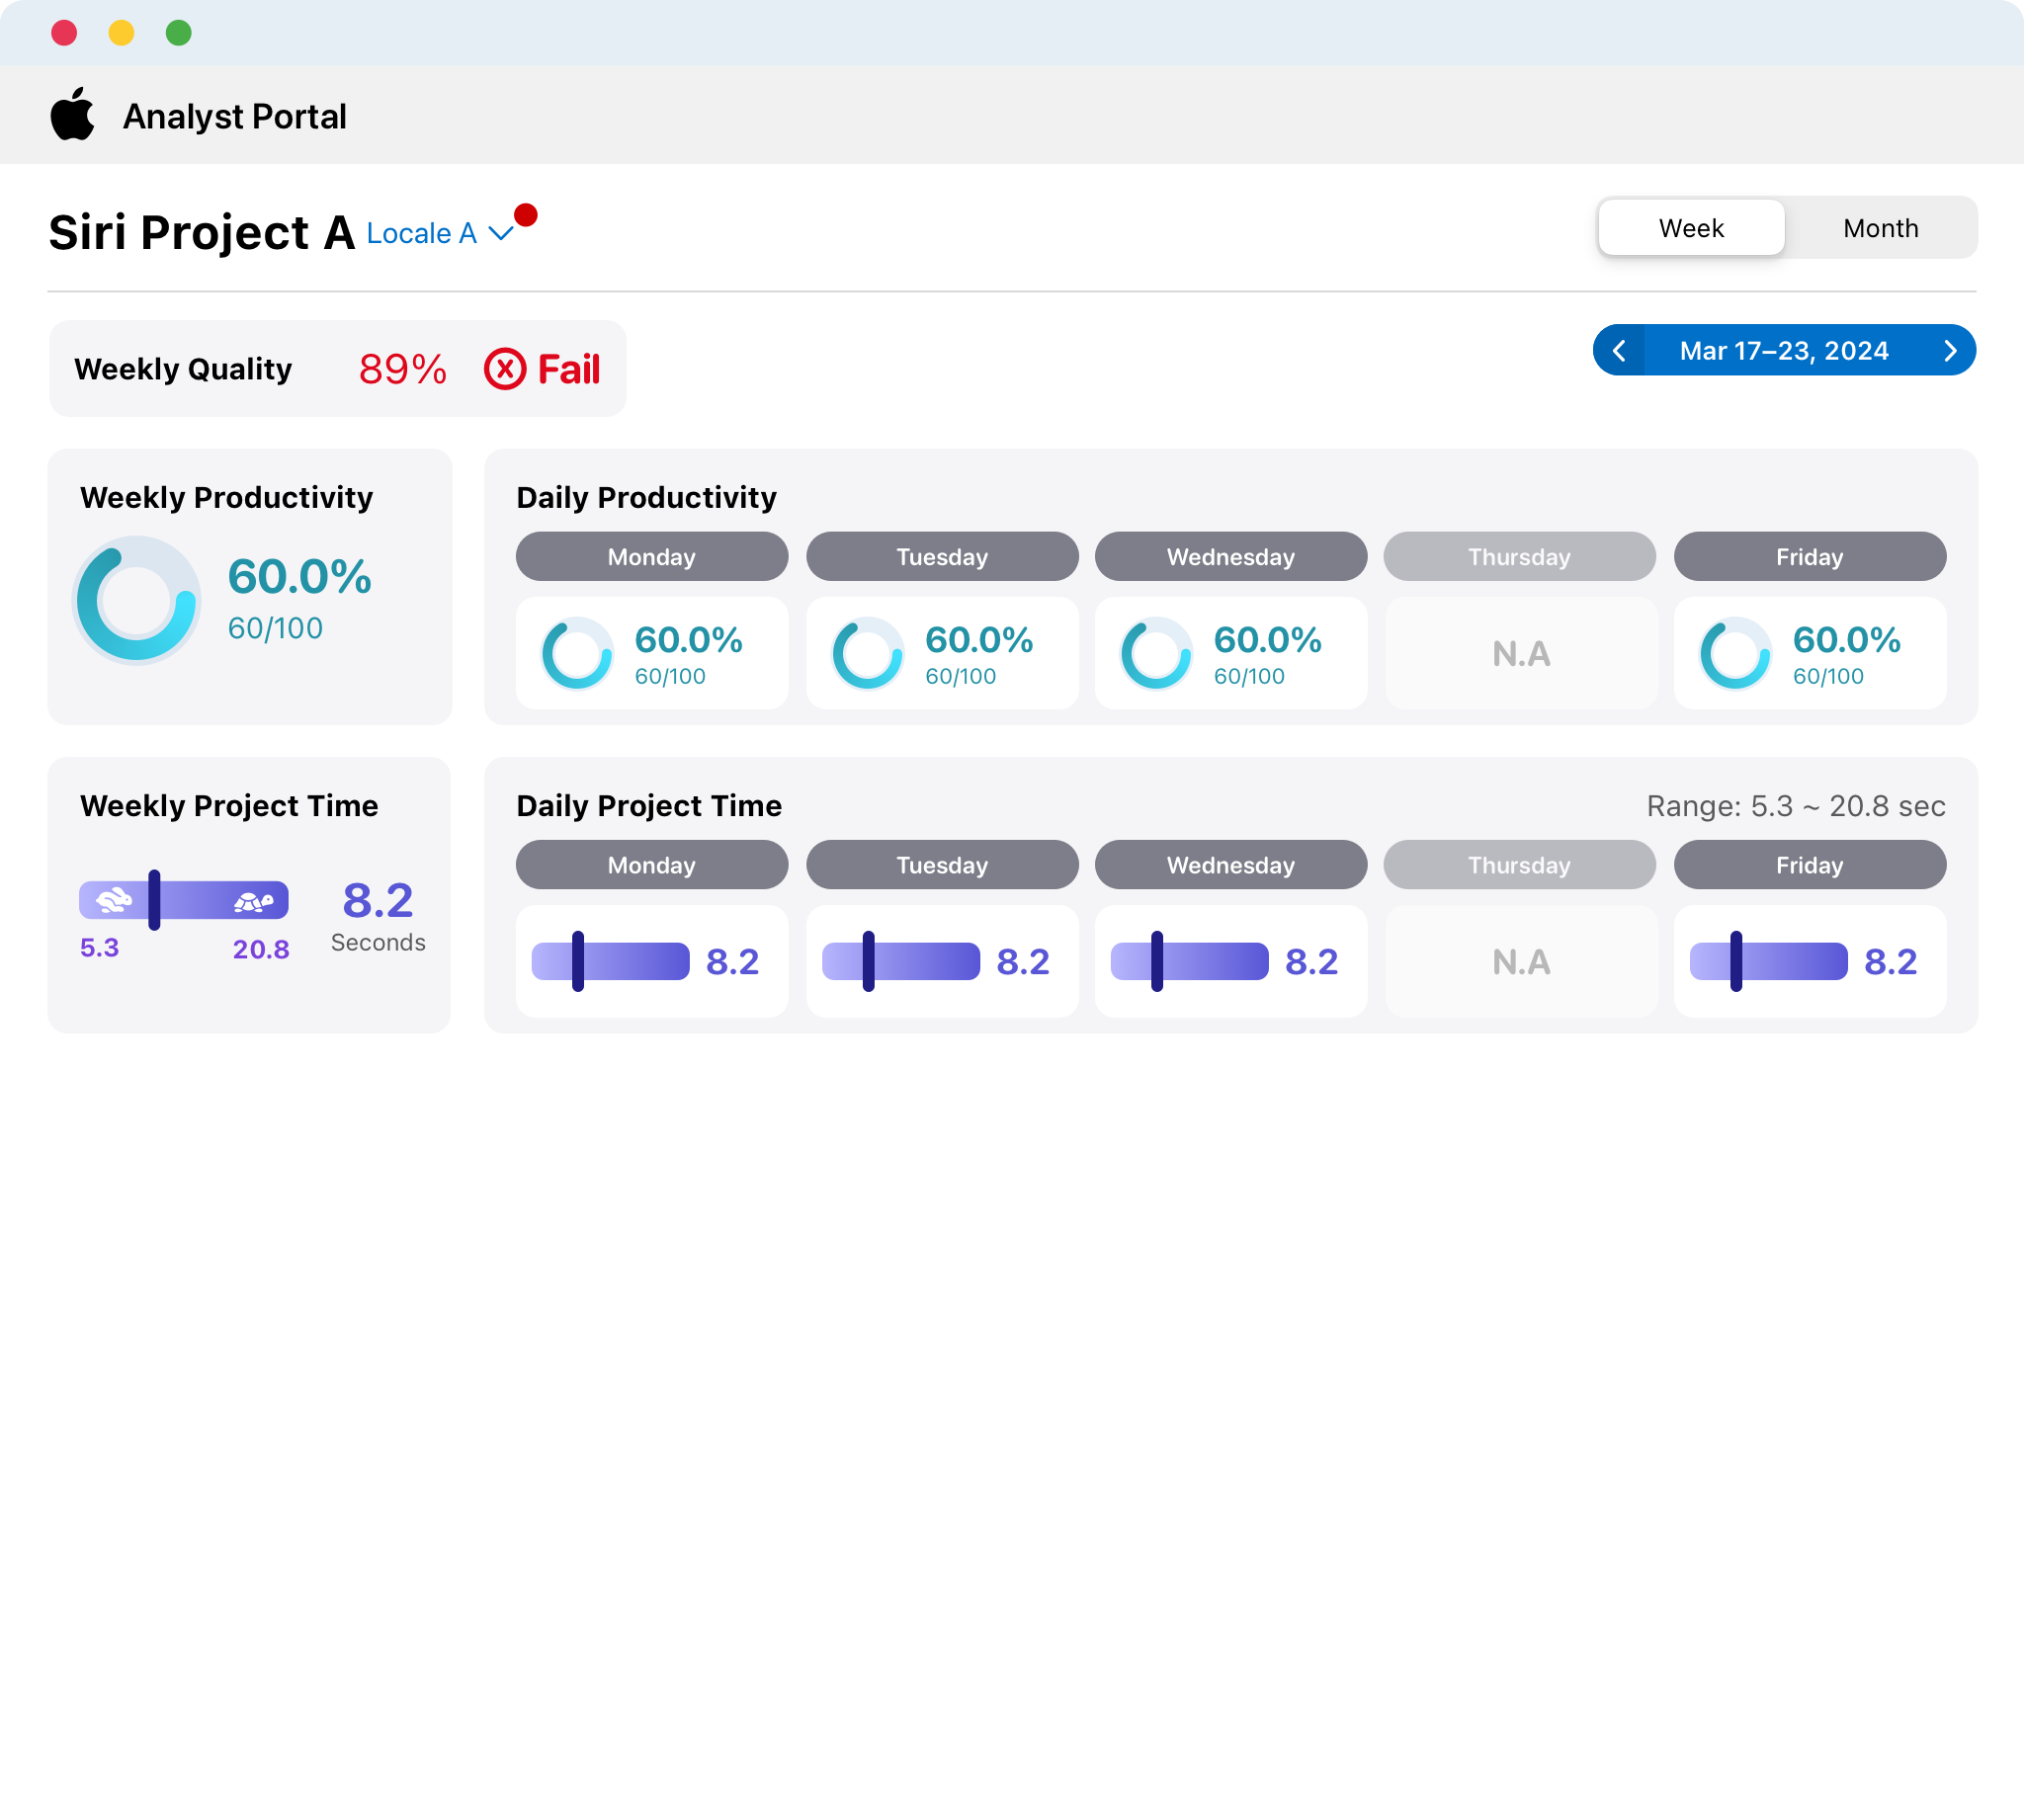
Task: Select Tuesday in Daily Project Time
Action: click(x=942, y=864)
